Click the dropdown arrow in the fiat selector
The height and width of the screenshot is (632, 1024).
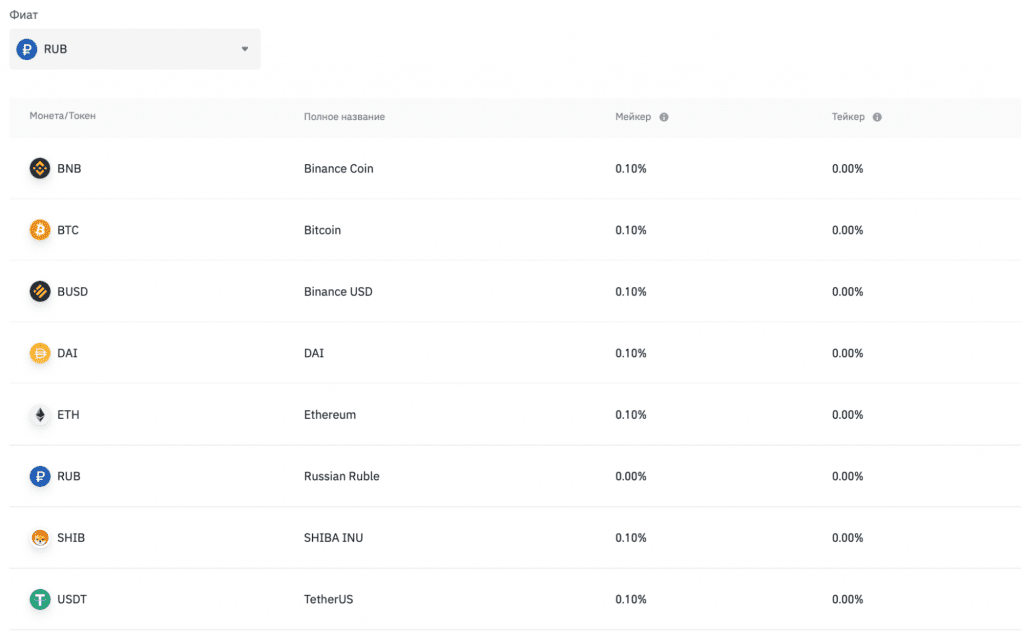(245, 49)
